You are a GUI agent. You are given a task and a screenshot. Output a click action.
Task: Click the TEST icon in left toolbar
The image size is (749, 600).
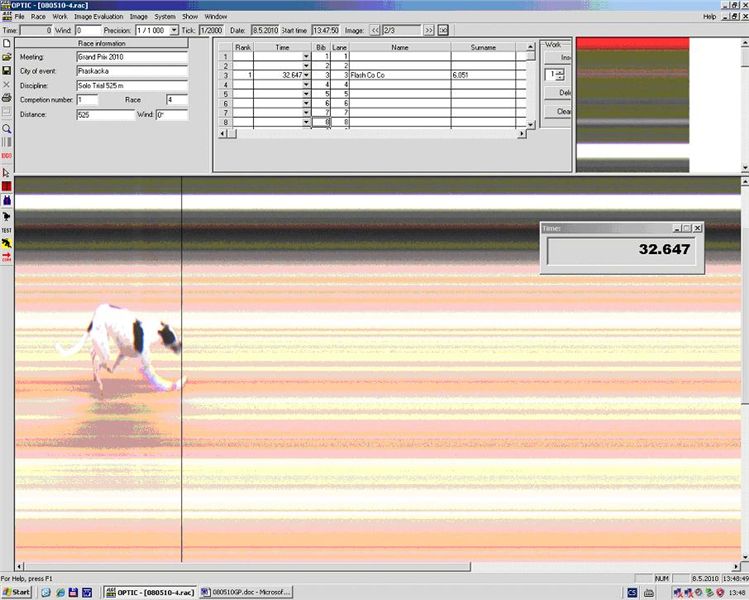7,230
